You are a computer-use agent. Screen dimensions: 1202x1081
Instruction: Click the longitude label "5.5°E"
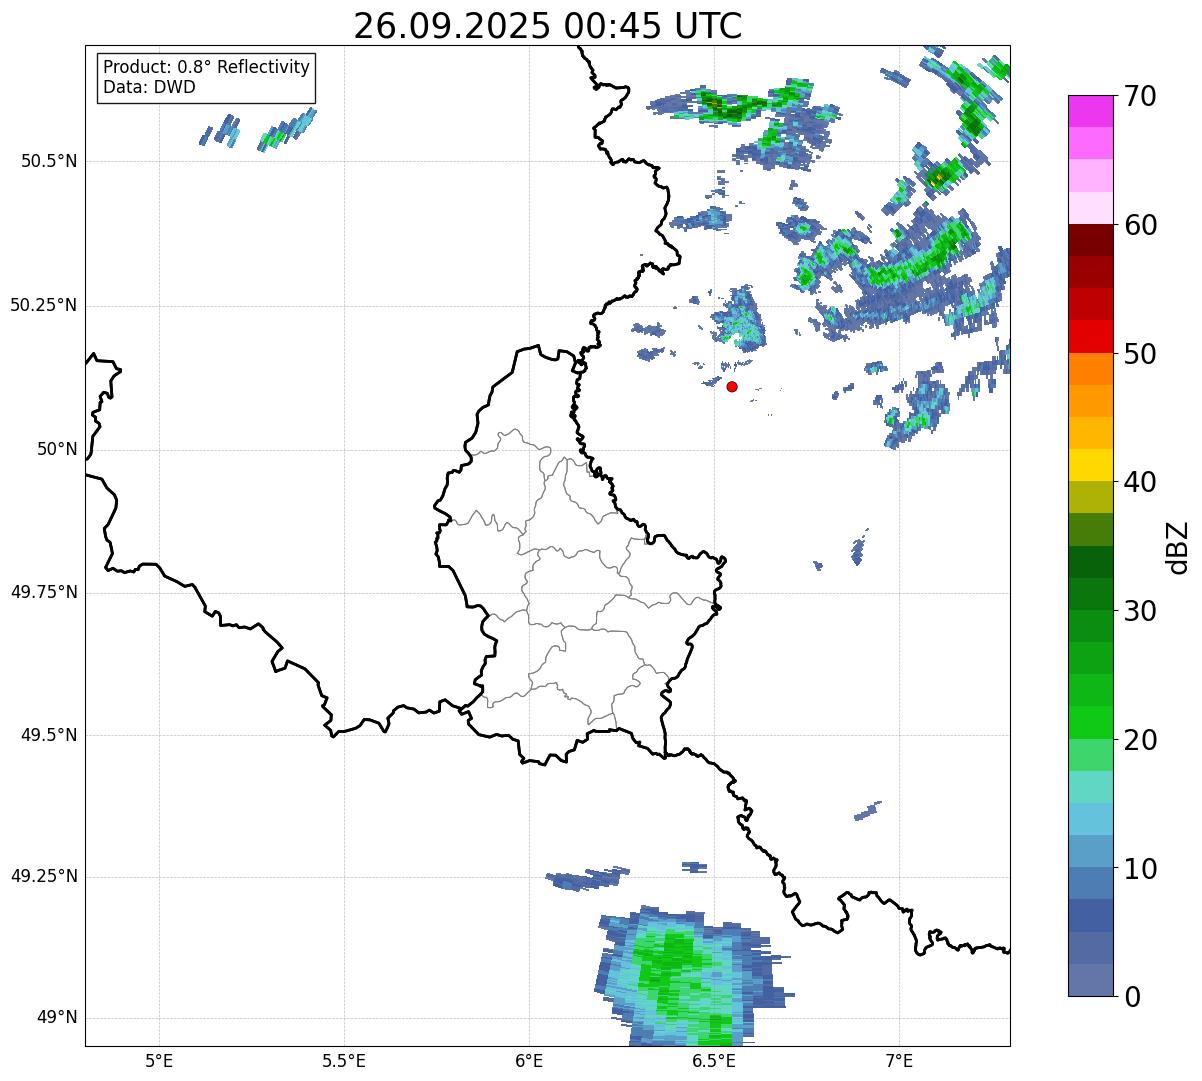pos(344,1060)
